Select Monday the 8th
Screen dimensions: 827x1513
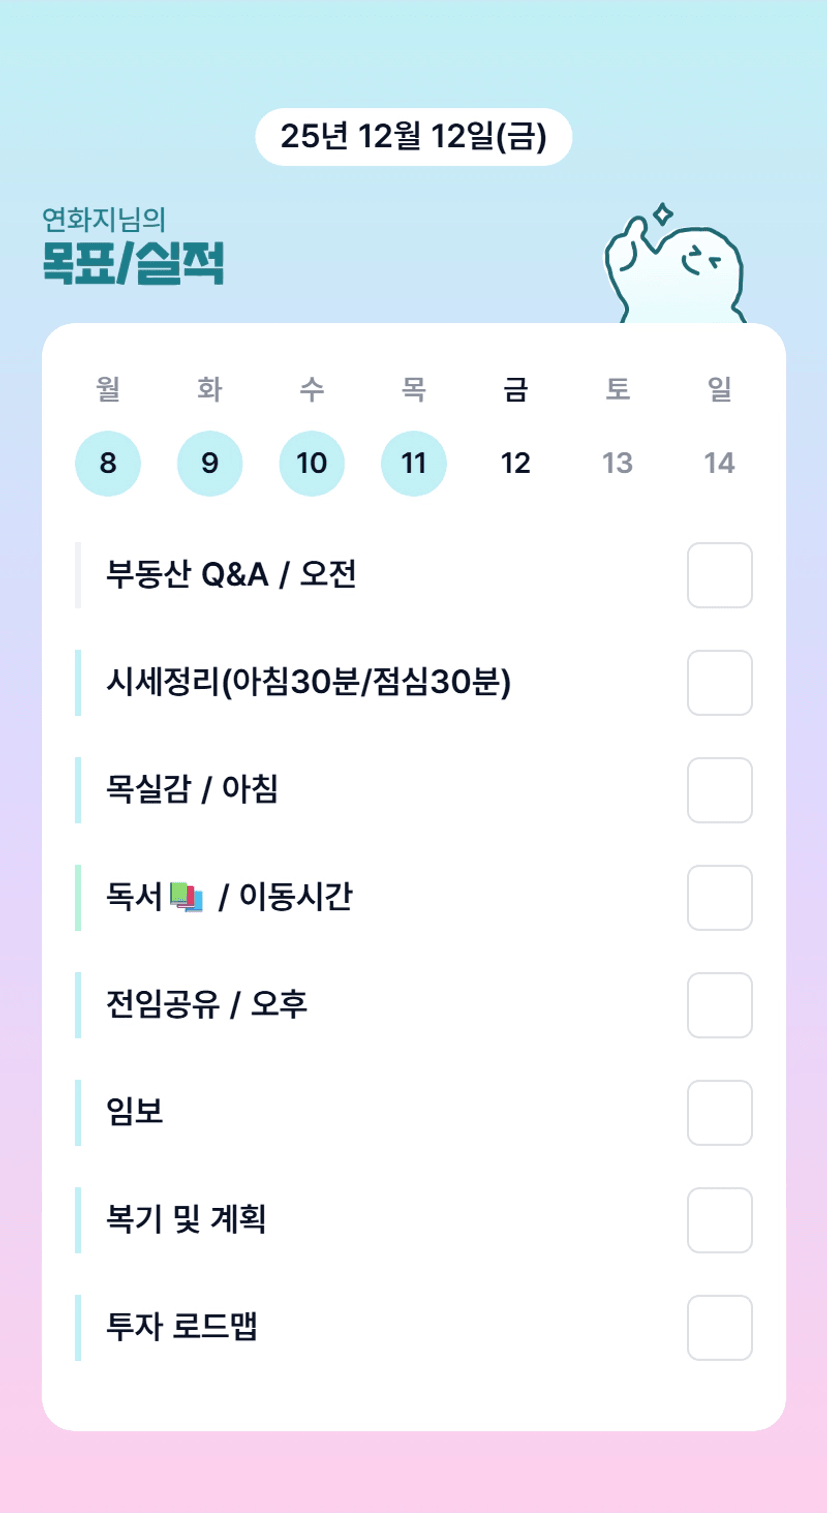(108, 463)
